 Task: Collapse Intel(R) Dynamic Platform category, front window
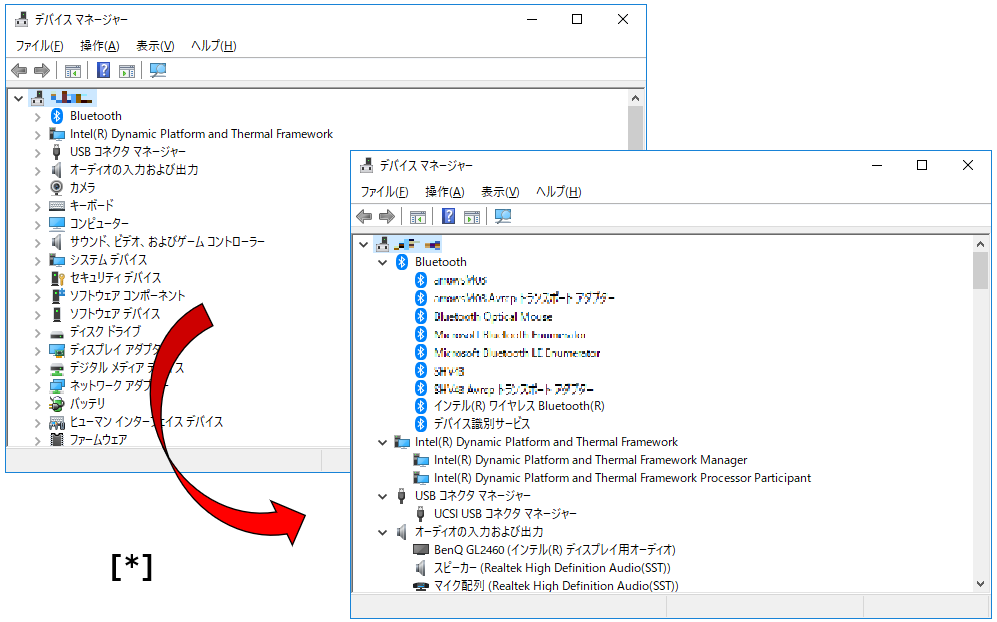pyautogui.click(x=383, y=442)
